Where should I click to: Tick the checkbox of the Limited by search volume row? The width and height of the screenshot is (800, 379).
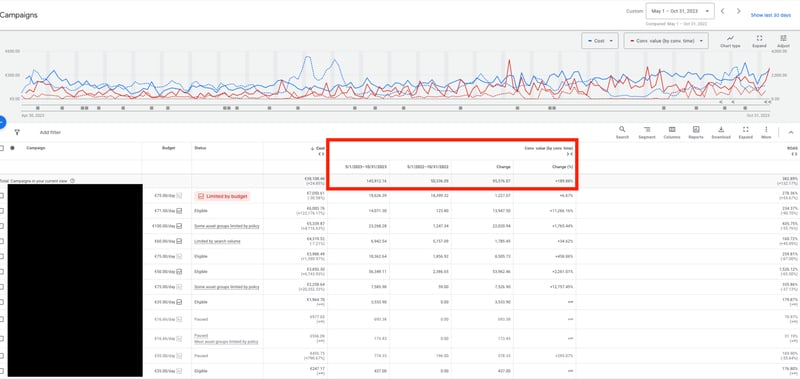point(2,241)
